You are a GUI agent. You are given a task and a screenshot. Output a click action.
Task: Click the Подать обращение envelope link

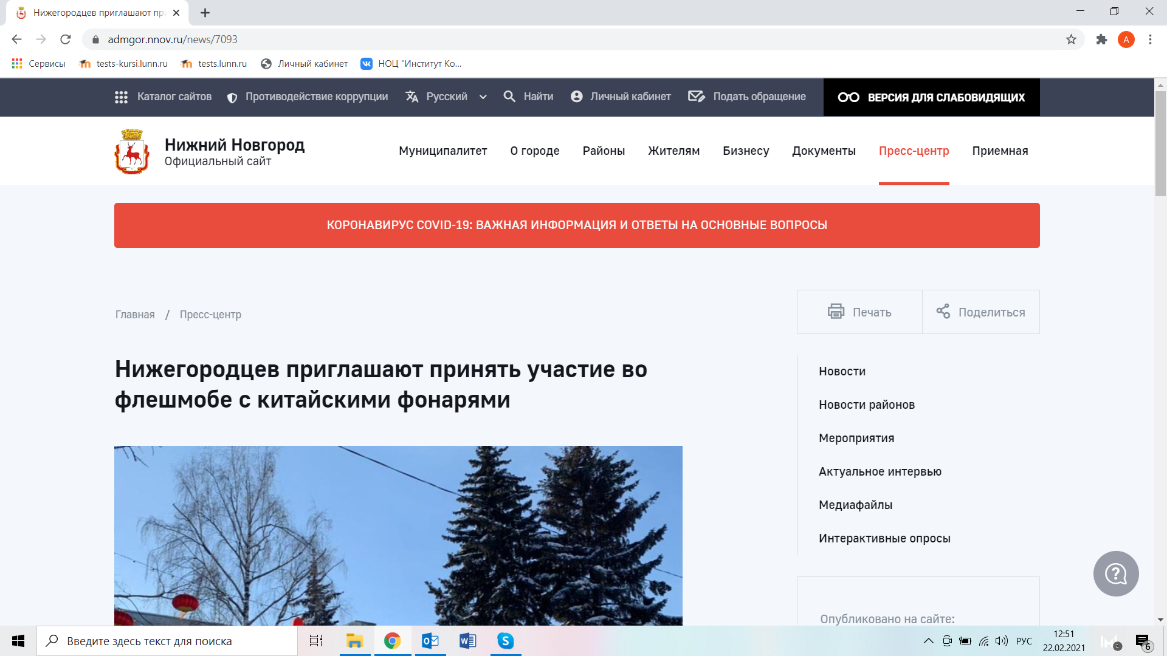747,97
